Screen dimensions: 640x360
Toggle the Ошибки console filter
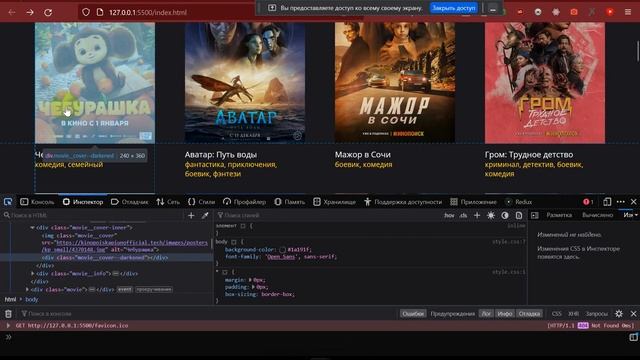tap(413, 313)
